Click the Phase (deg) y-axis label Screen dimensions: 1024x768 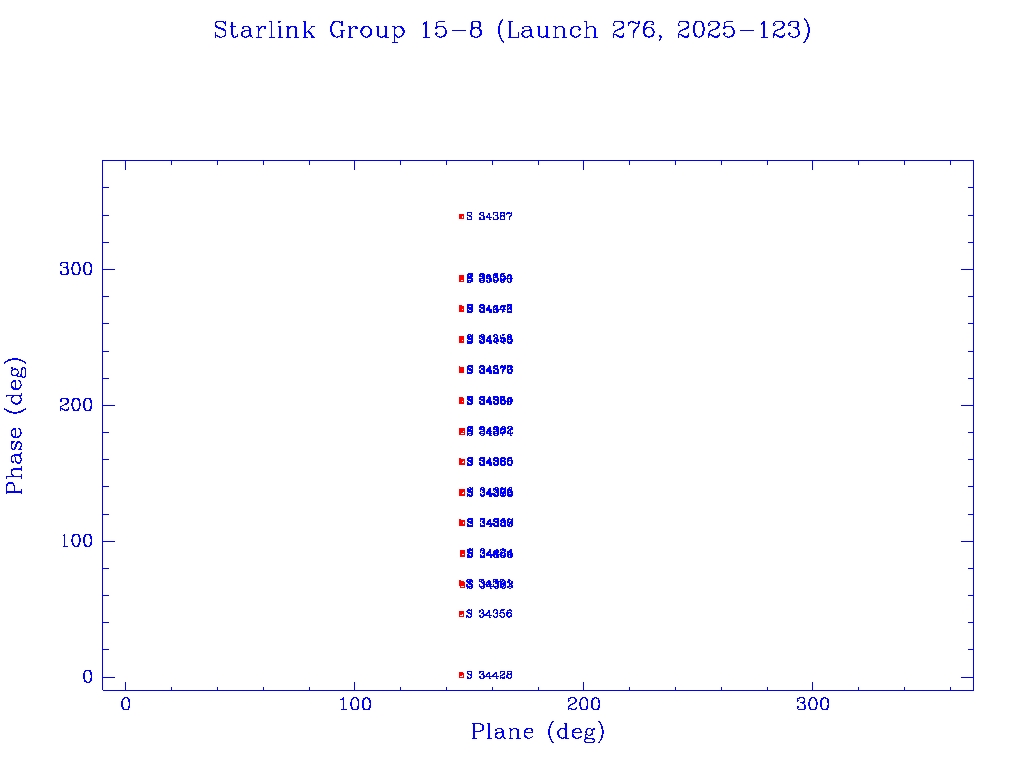coord(16,425)
